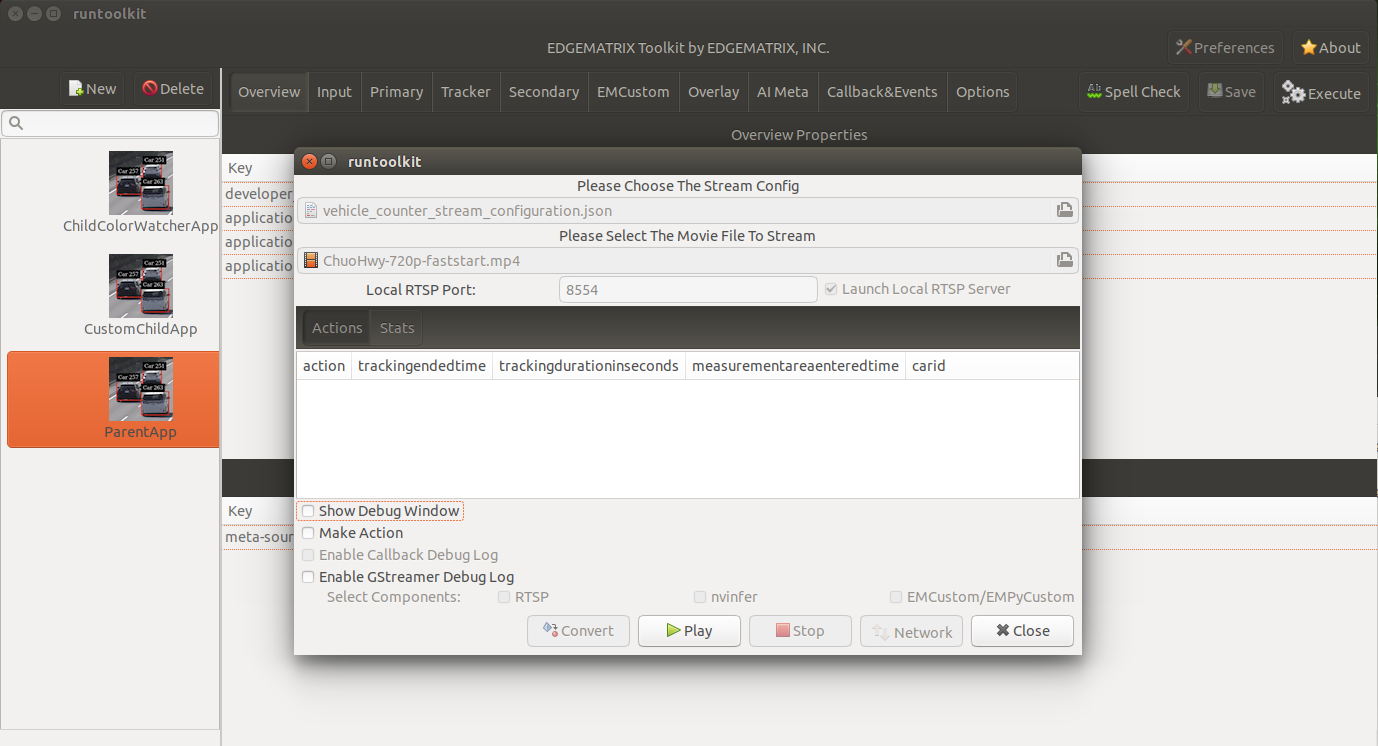Browse for the movie file icon

1065,260
